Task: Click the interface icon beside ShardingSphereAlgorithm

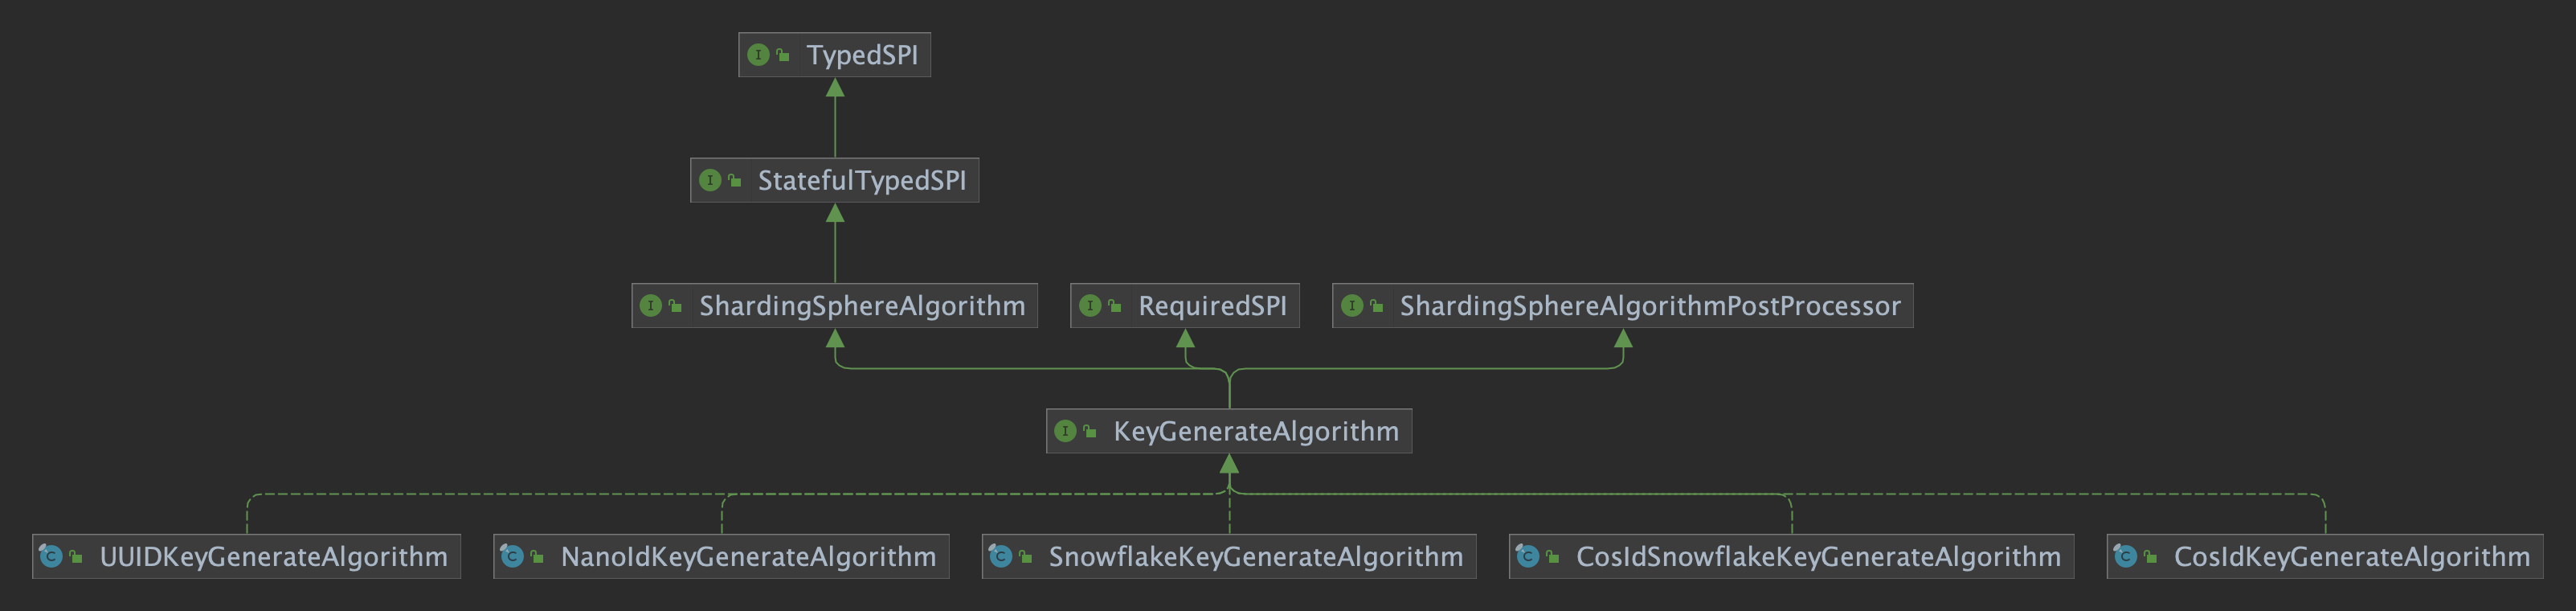Action: click(651, 306)
